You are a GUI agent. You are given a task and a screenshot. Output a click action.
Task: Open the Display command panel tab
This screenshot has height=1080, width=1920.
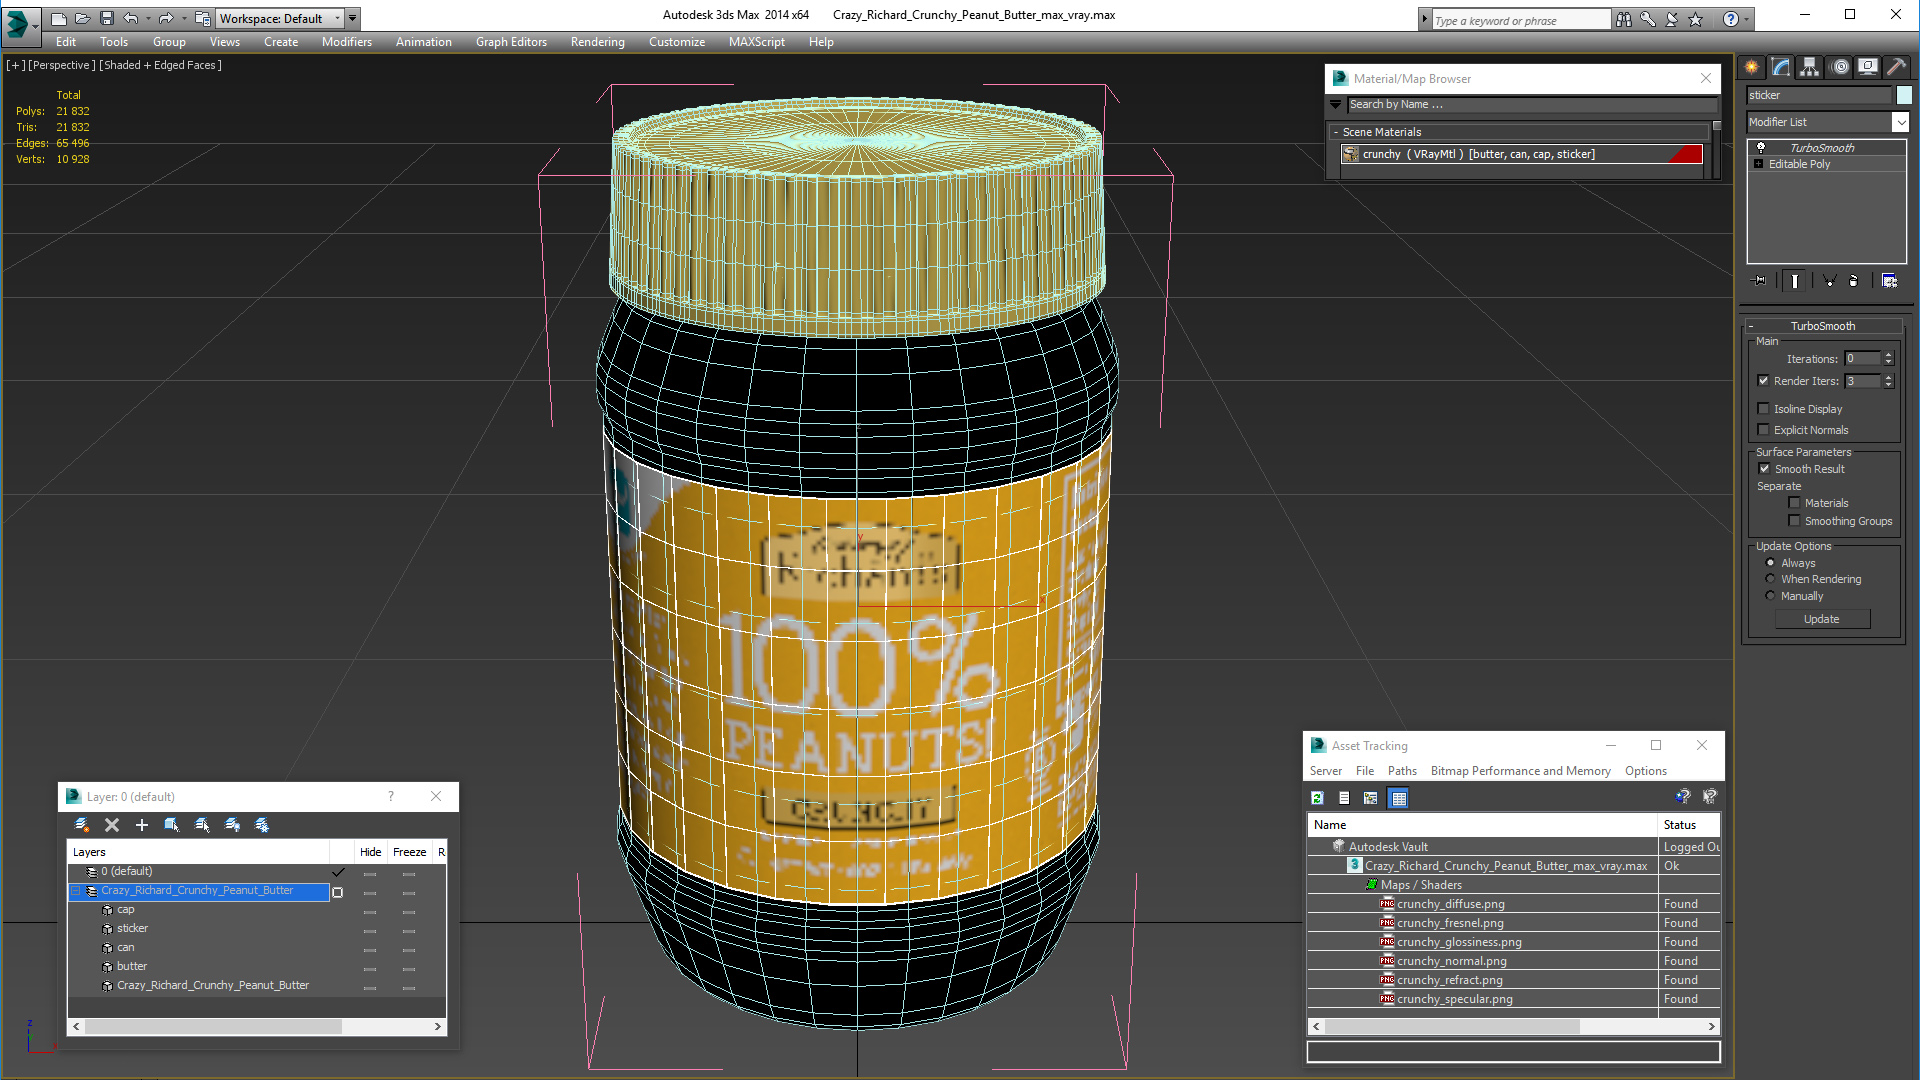pos(1868,67)
